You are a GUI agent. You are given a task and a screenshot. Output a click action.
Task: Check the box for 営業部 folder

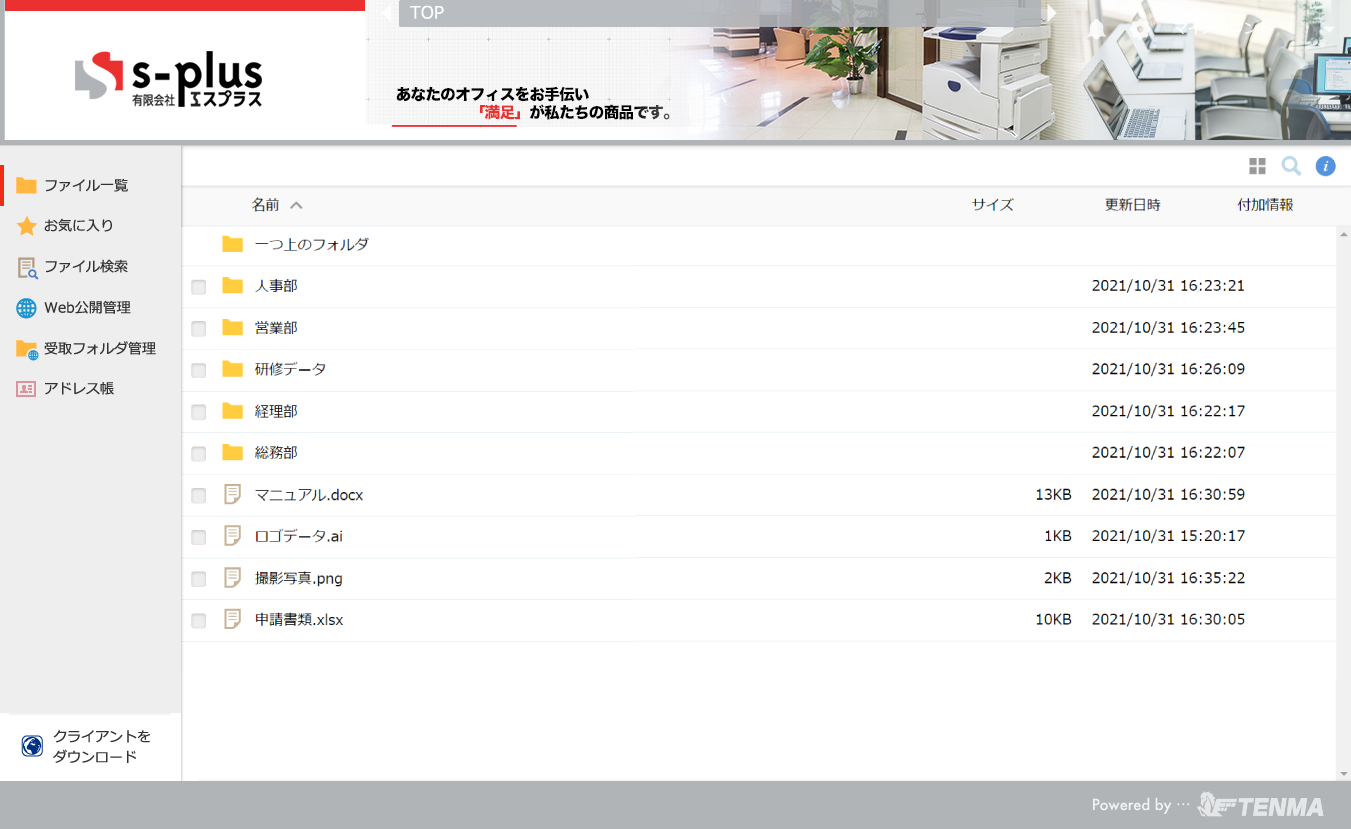(199, 329)
